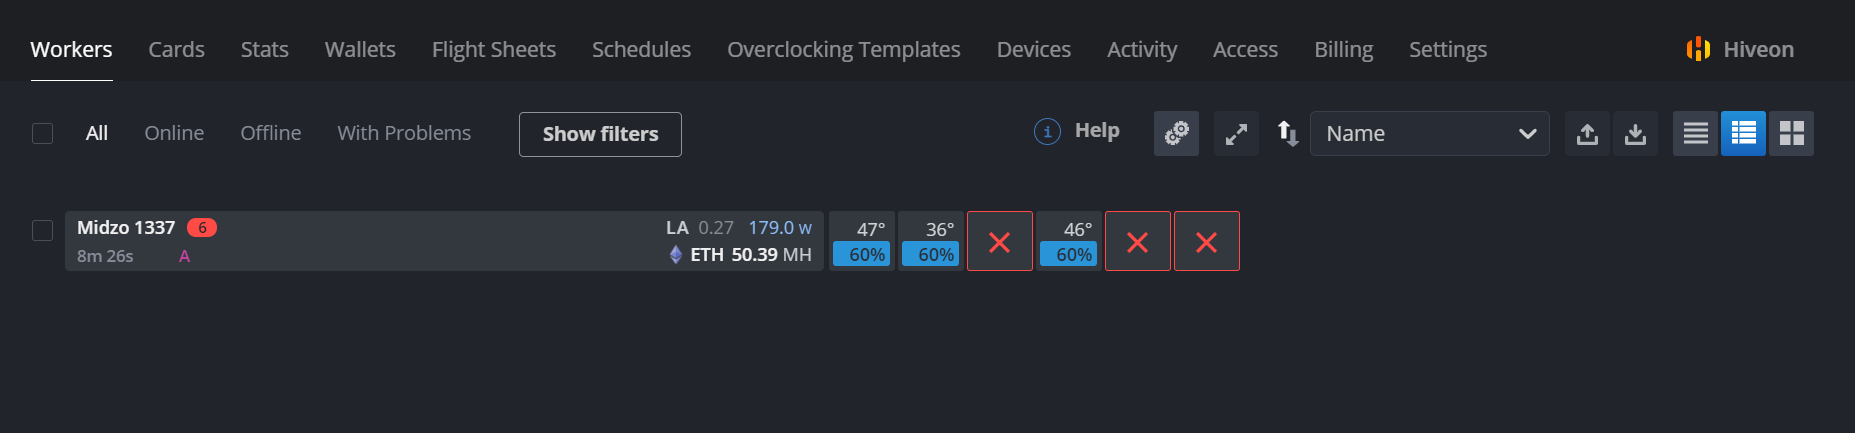Toggle the sort direction arrows
This screenshot has width=1855, height=433.
1288,133
